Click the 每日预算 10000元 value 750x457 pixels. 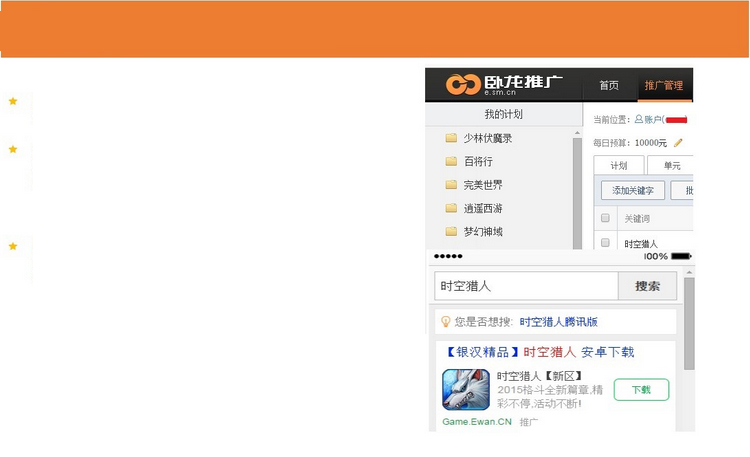(x=651, y=143)
